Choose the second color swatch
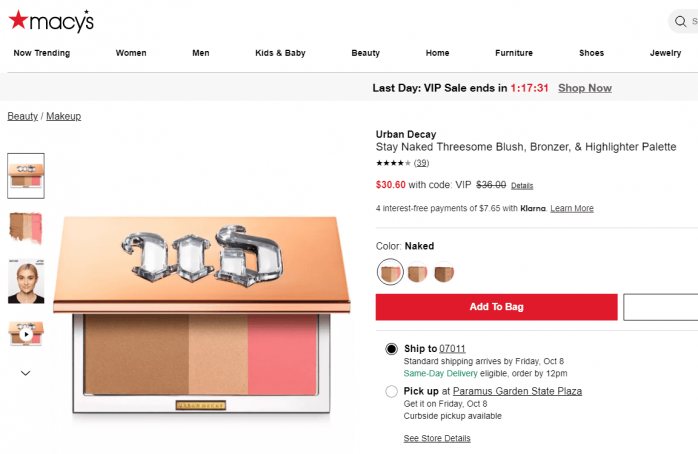Viewport: 698px width, 454px height. point(417,272)
